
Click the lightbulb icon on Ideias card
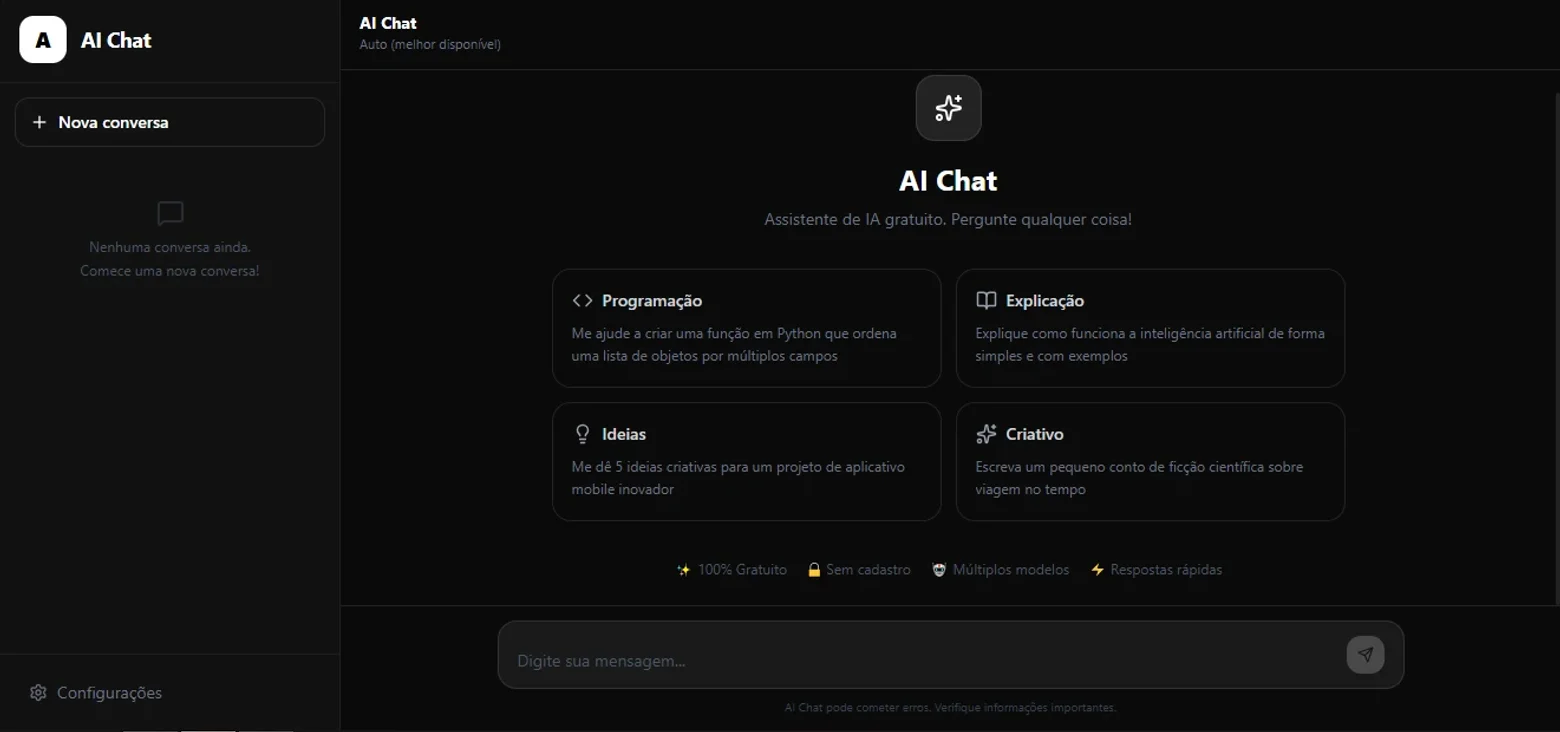click(x=582, y=434)
